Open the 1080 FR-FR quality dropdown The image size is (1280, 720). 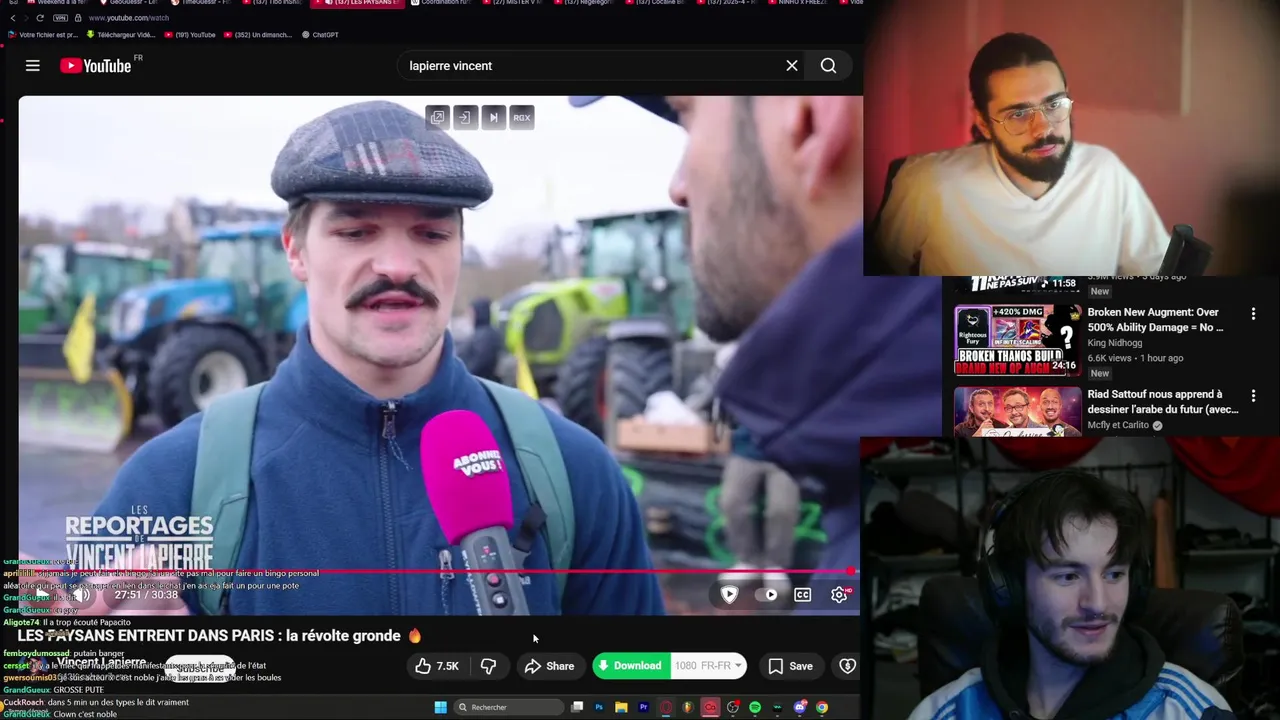[x=708, y=666]
